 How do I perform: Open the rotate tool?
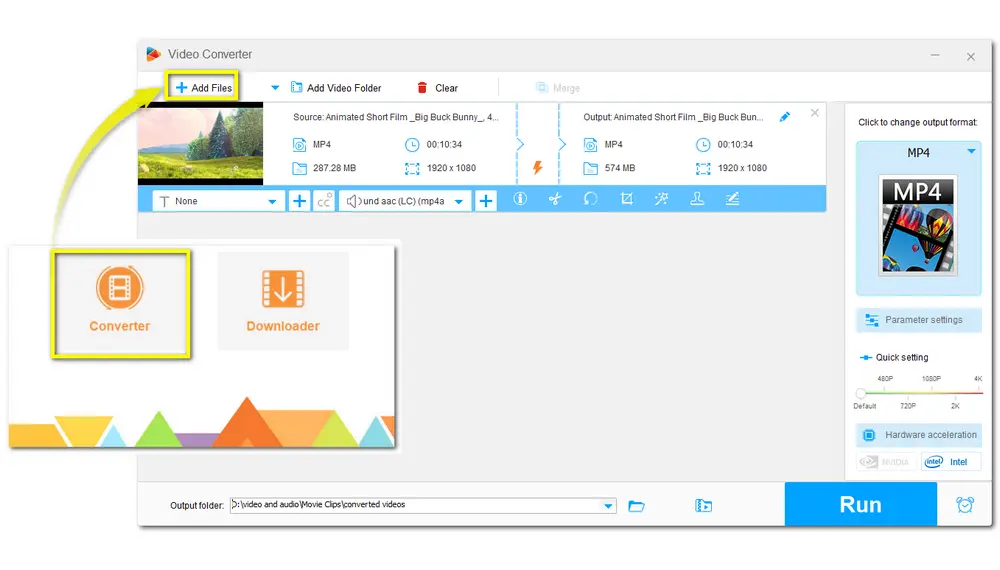[591, 199]
